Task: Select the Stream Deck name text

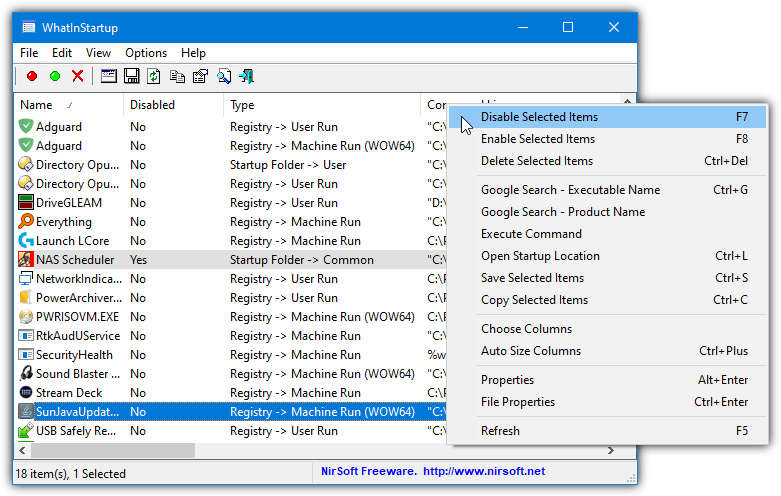Action: coord(69,392)
